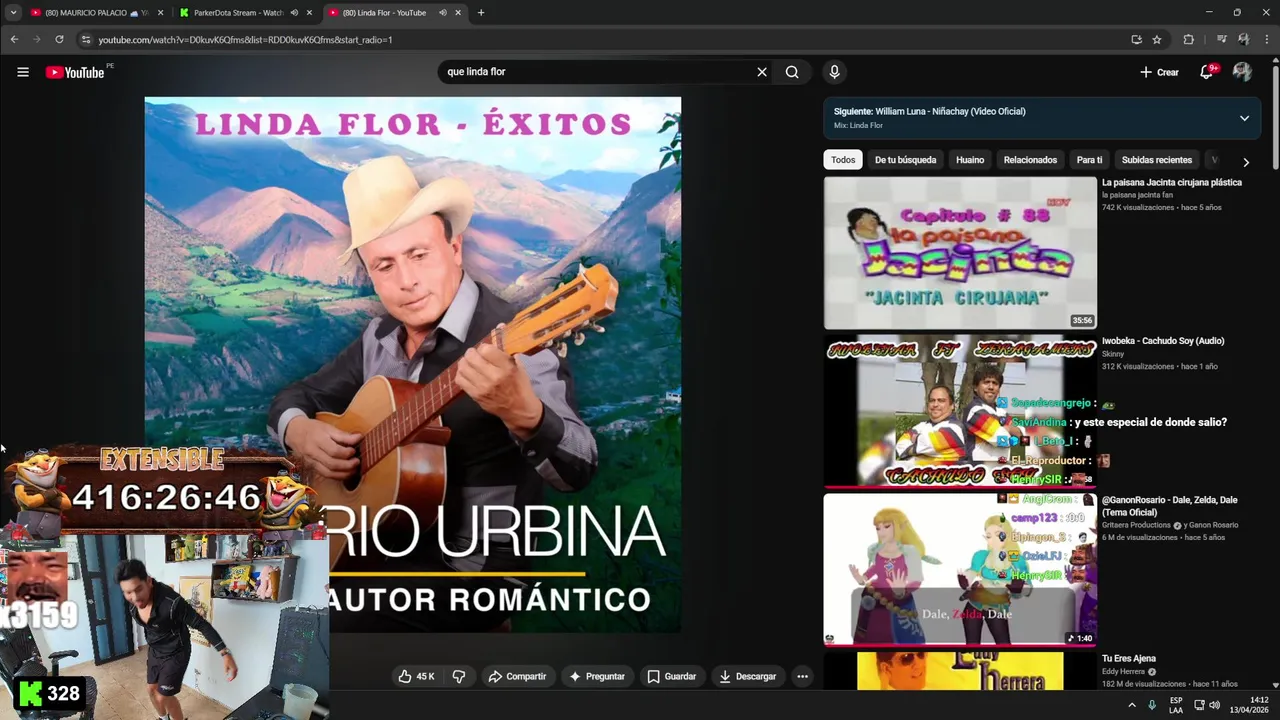Click the Cachudo Soy video thumbnail
This screenshot has width=1280, height=720.
[x=960, y=411]
